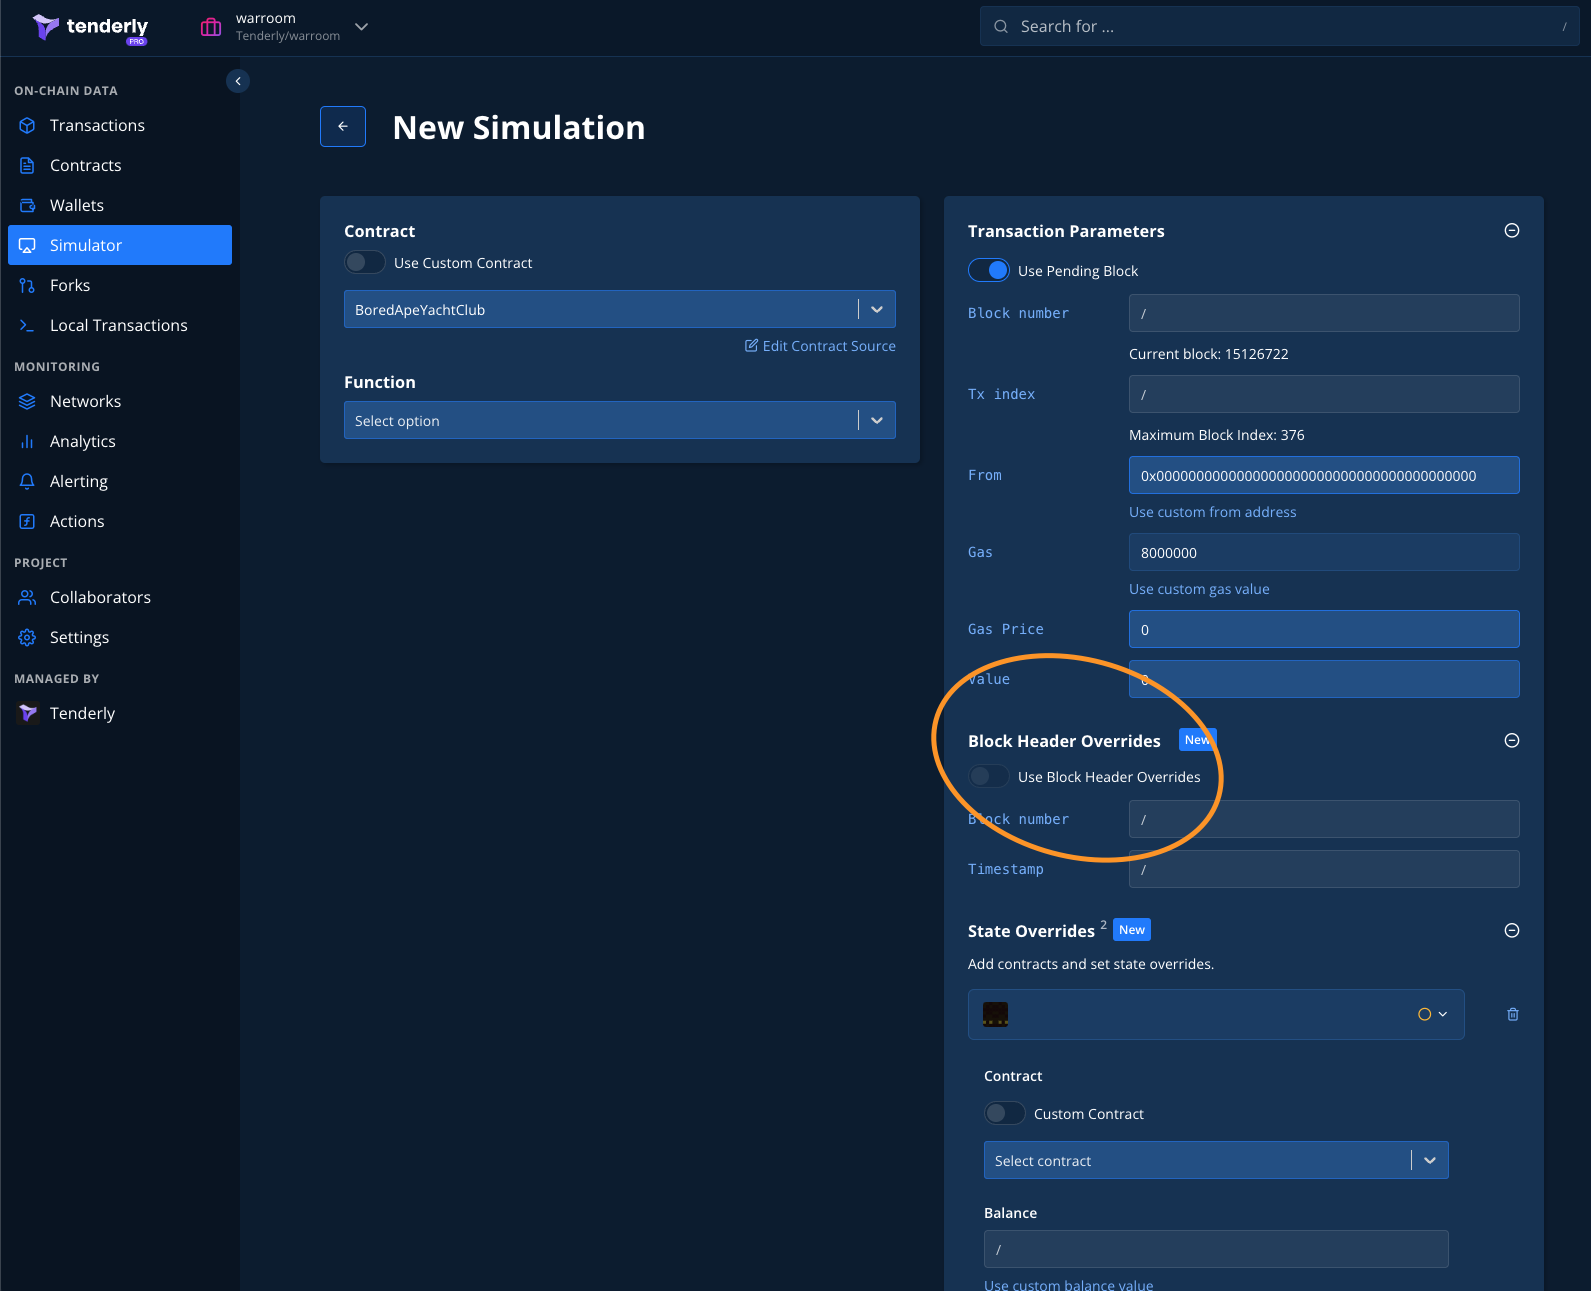Click Edit Contract Source link
1591x1291 pixels.
point(820,346)
